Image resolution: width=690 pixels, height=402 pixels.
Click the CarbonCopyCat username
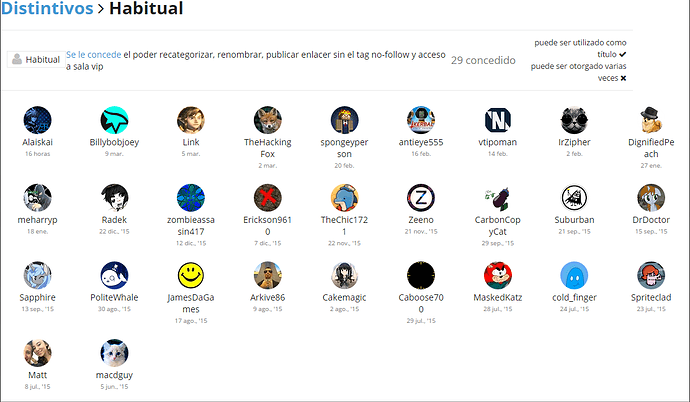[498, 225]
